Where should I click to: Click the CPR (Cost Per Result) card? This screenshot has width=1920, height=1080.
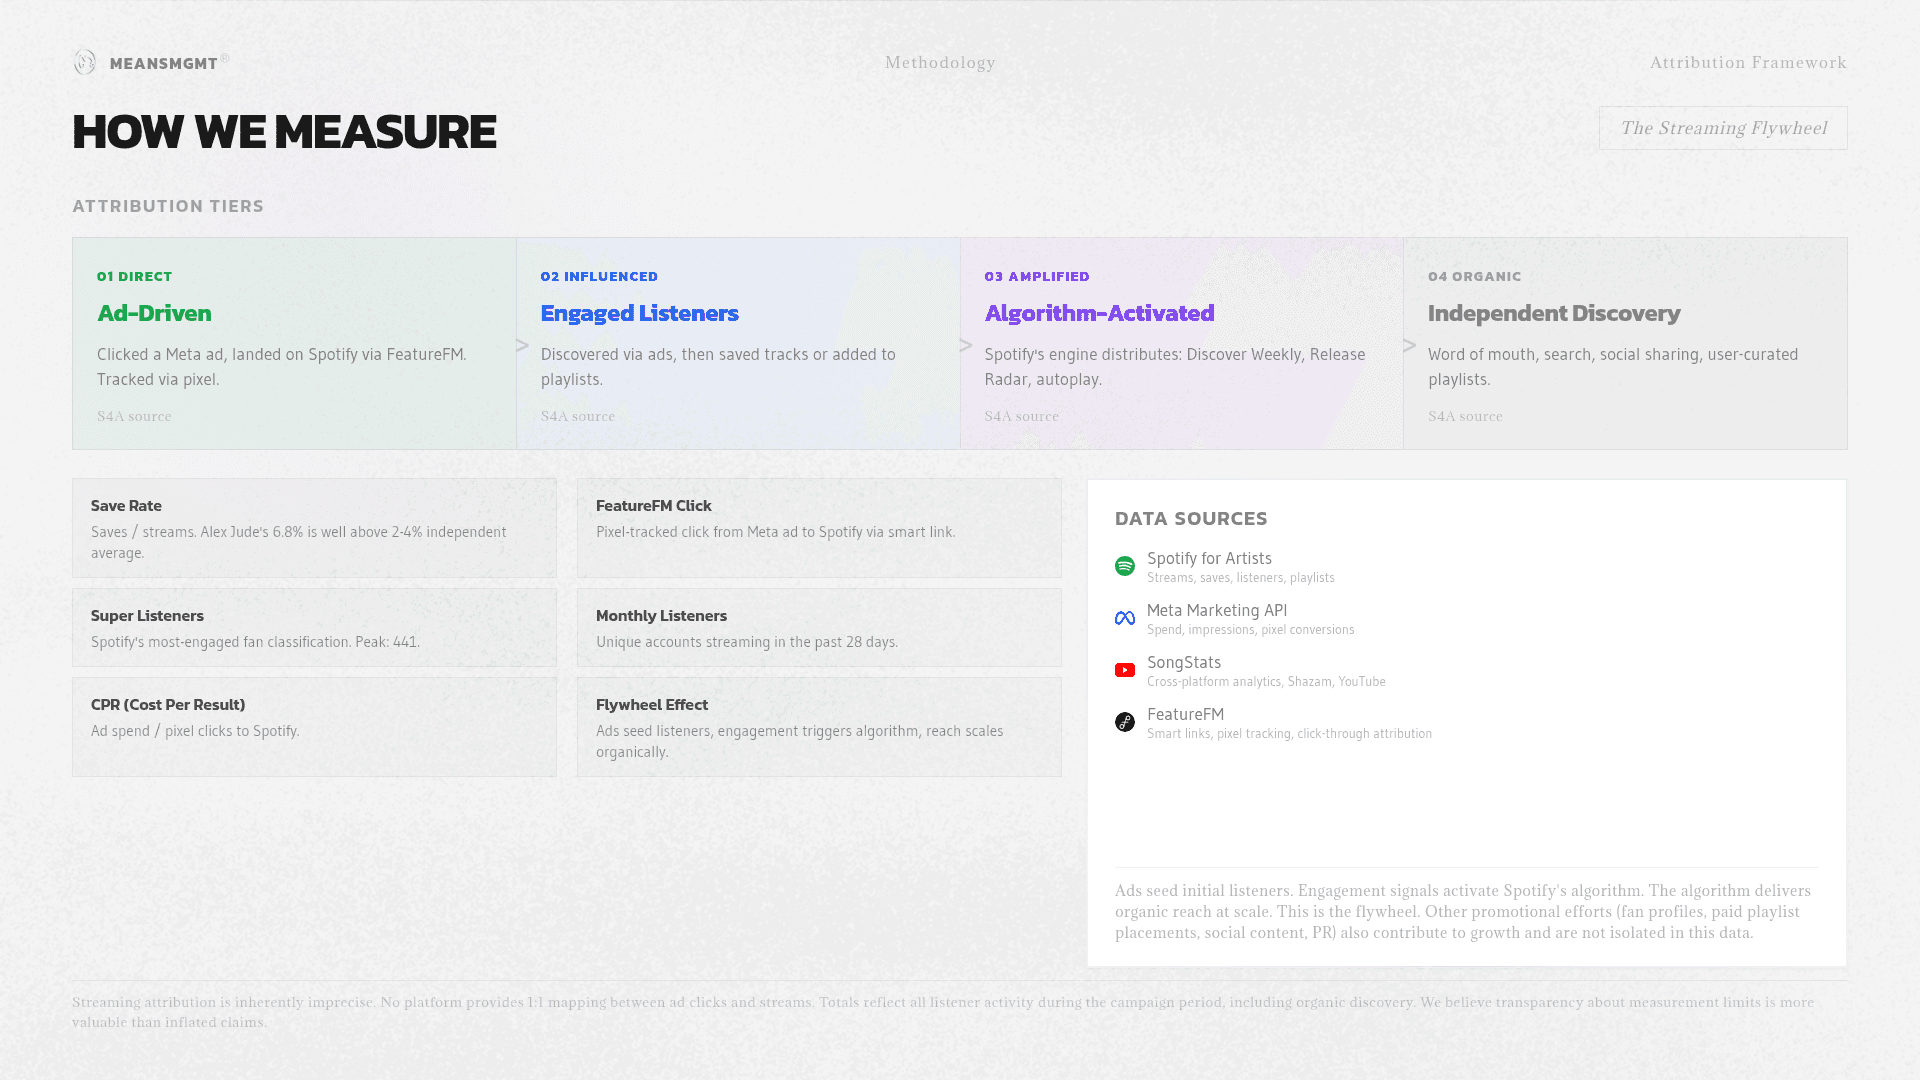pos(314,727)
